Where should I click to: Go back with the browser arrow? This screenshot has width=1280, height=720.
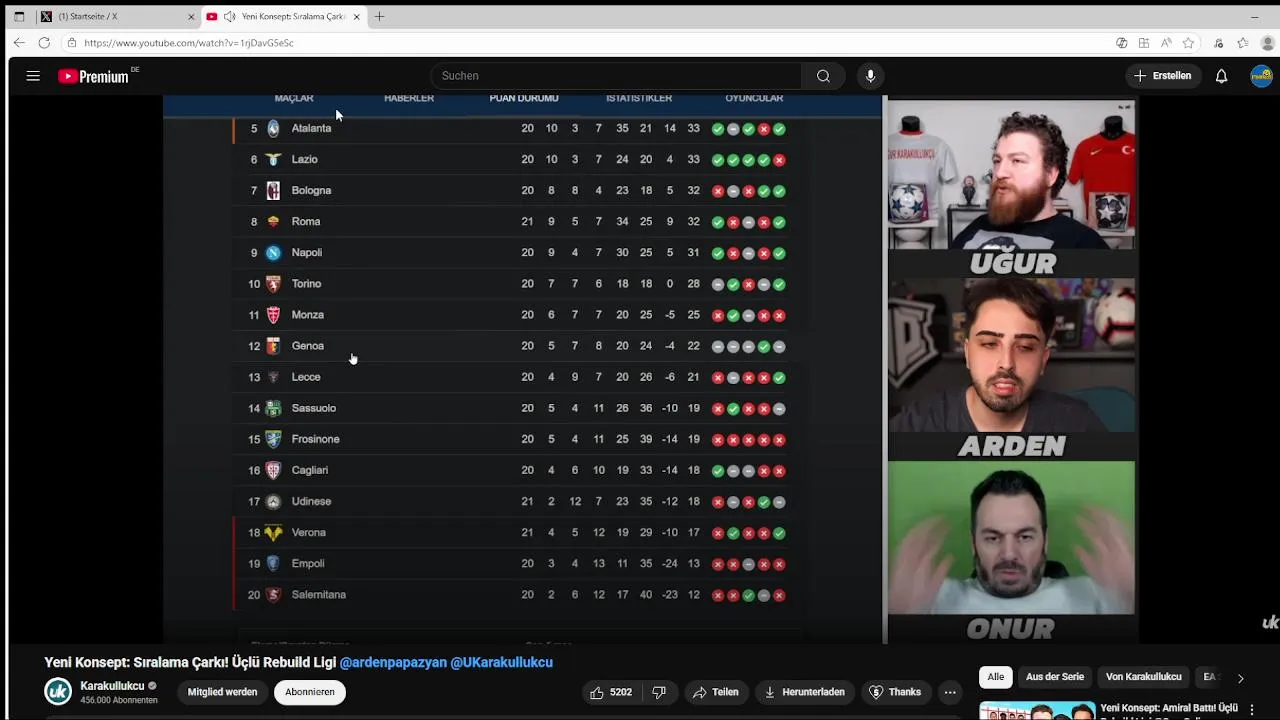[x=19, y=43]
